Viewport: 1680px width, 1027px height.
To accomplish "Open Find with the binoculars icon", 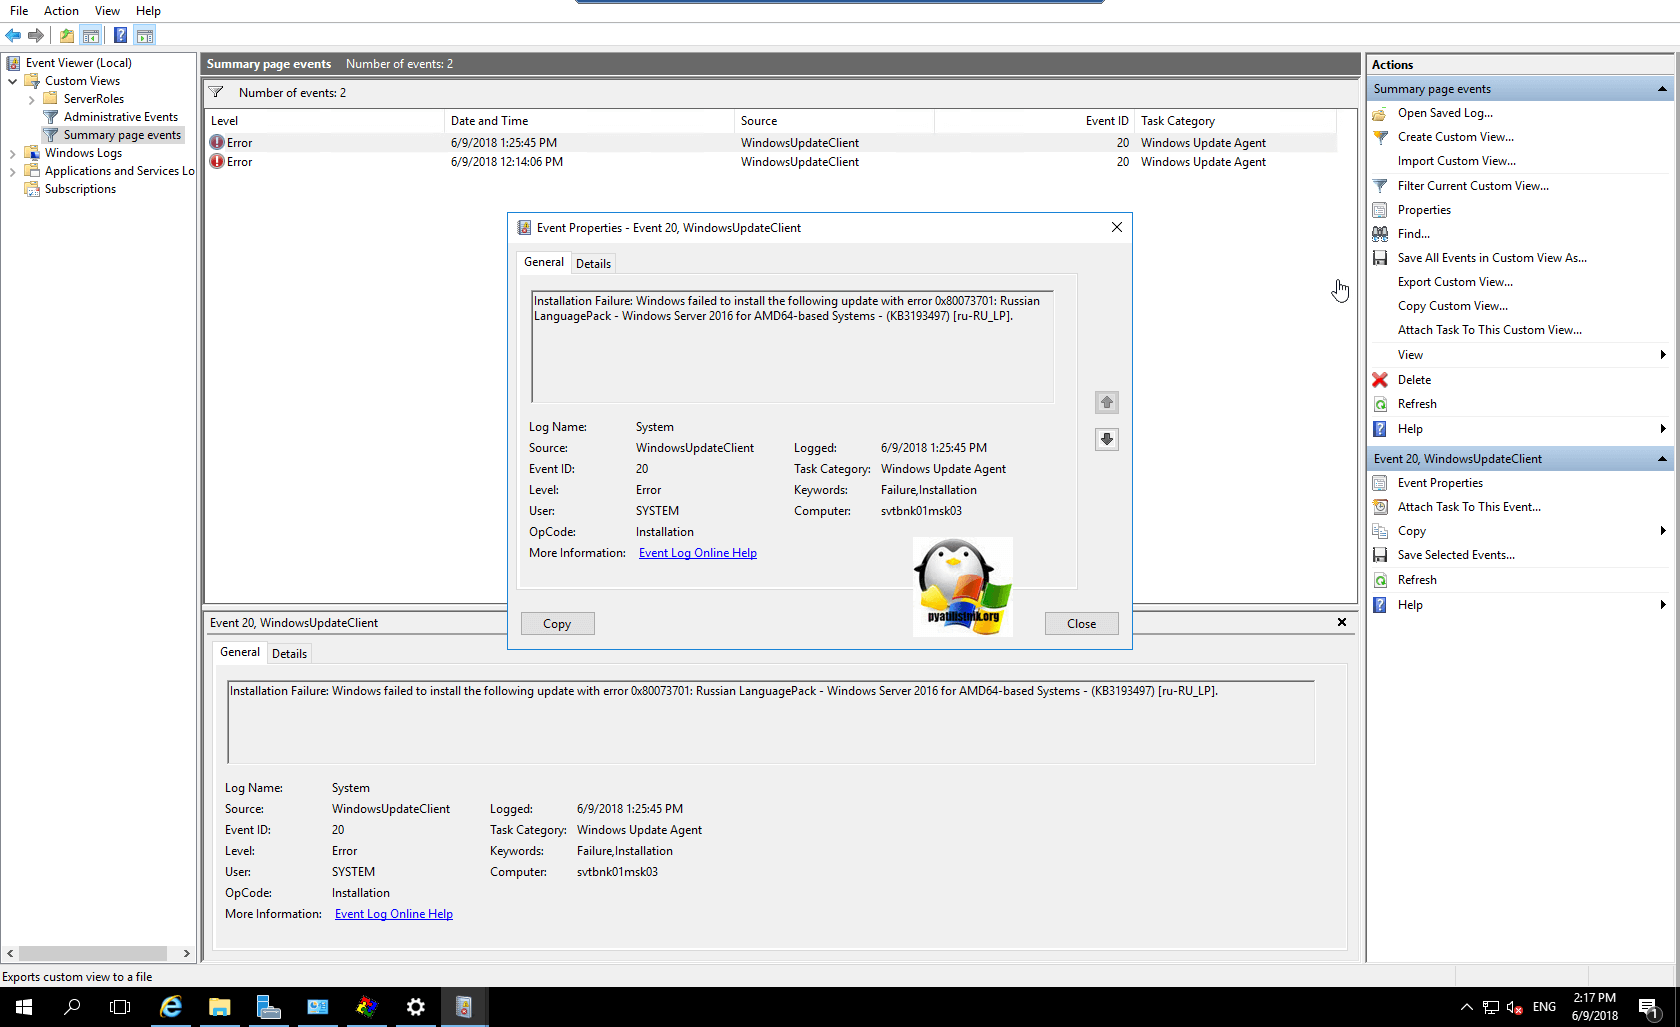I will click(x=1380, y=234).
